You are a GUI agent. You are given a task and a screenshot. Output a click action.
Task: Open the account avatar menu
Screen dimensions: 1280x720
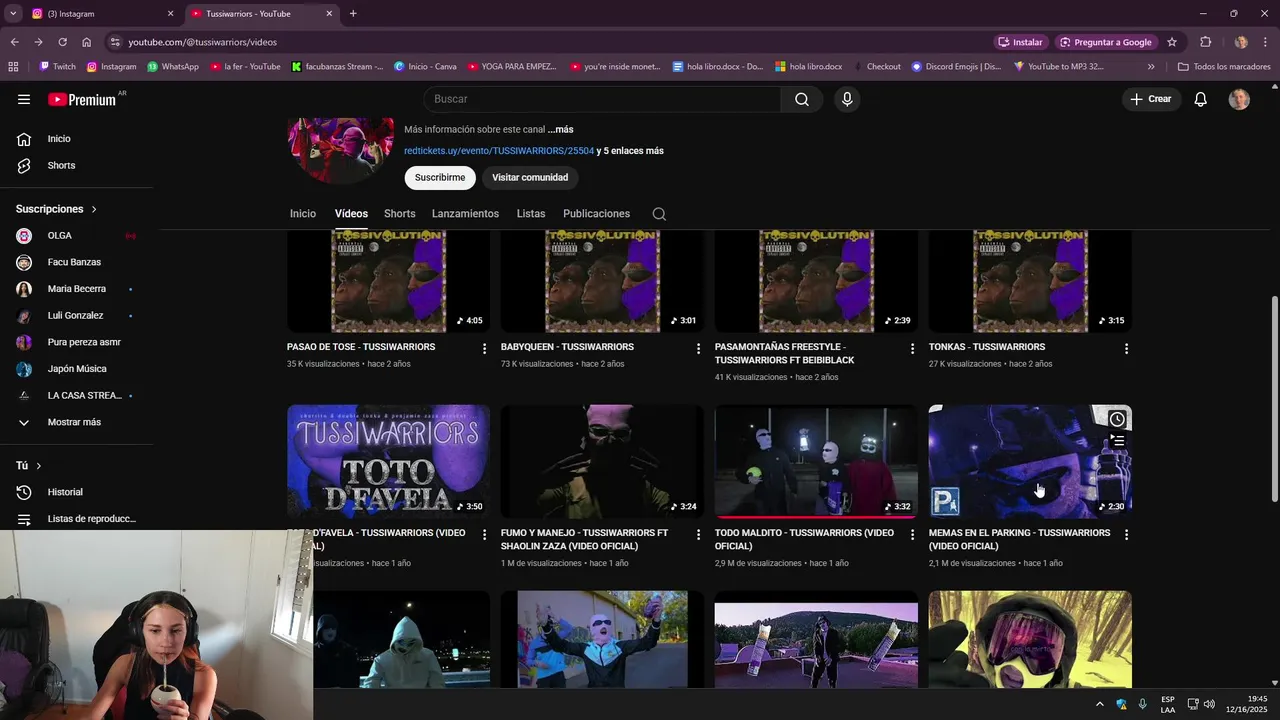coord(1239,99)
